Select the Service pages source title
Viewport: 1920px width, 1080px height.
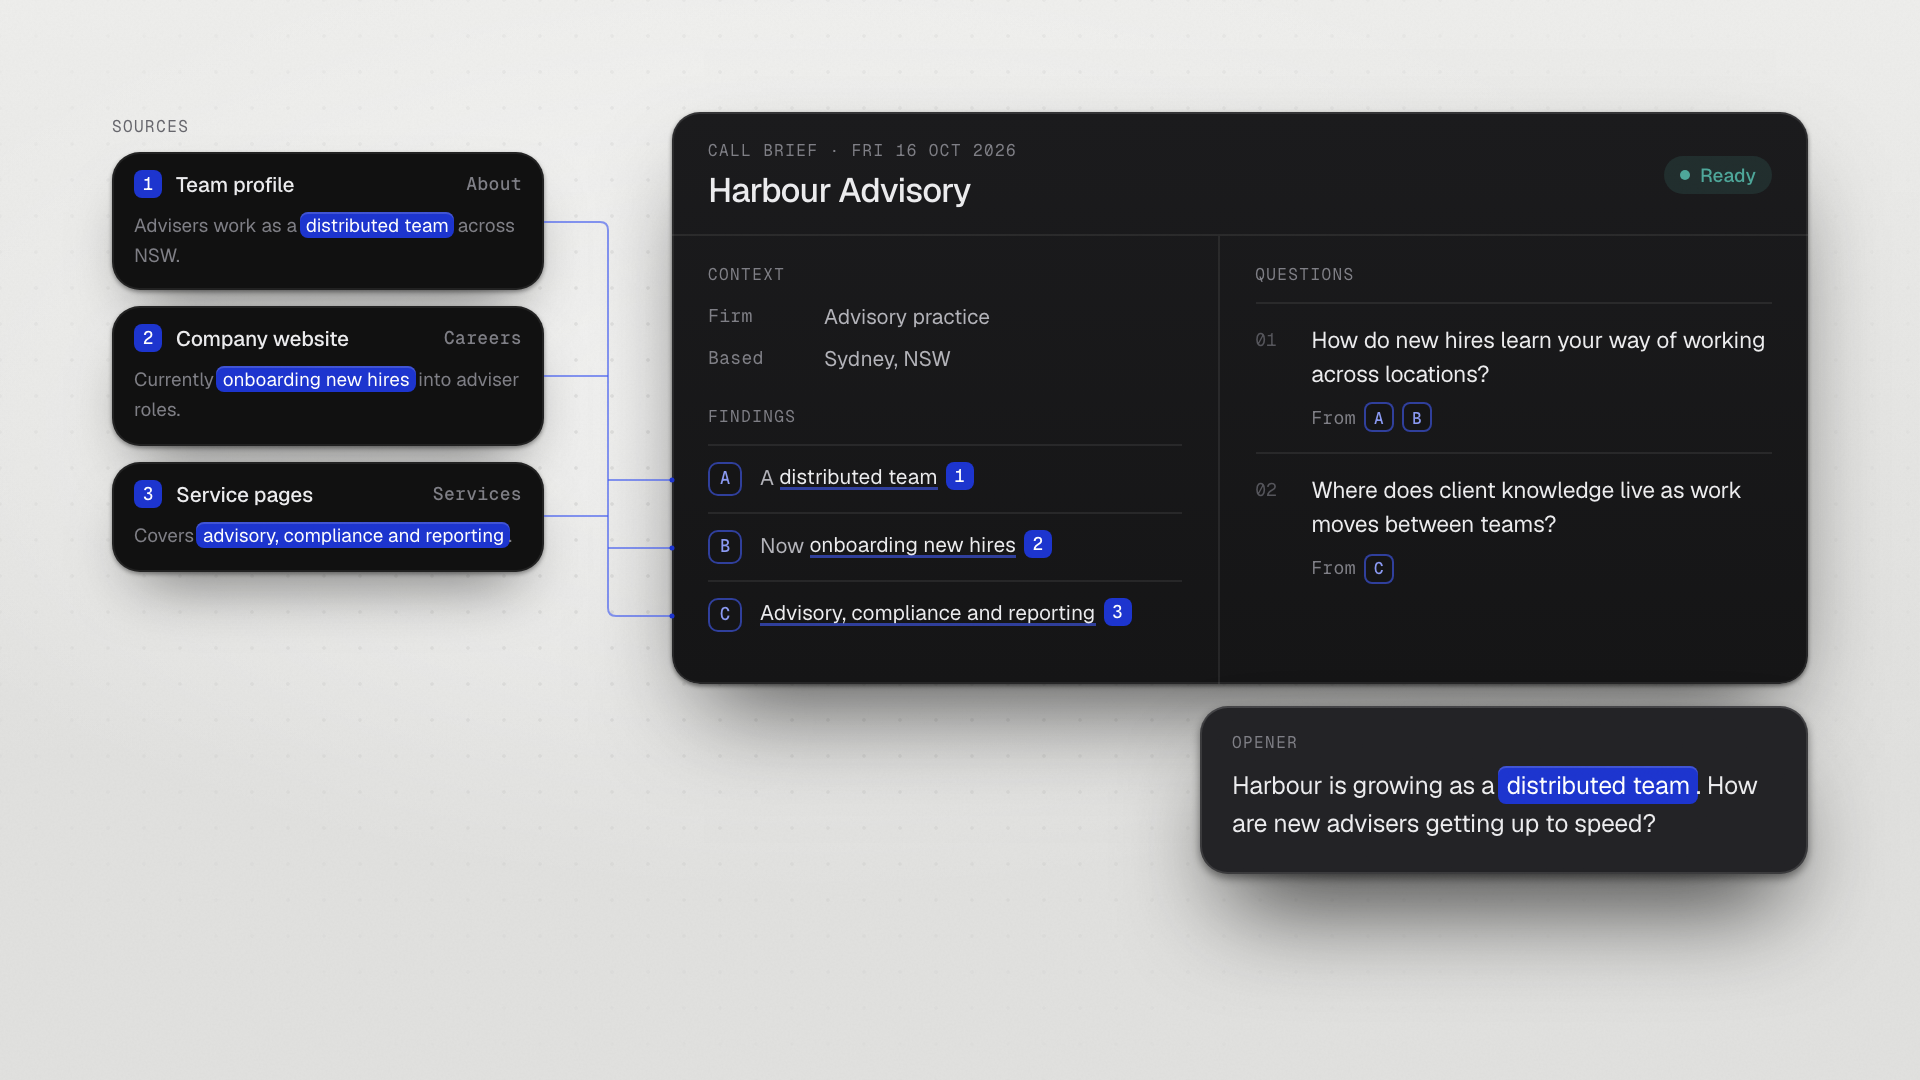244,495
